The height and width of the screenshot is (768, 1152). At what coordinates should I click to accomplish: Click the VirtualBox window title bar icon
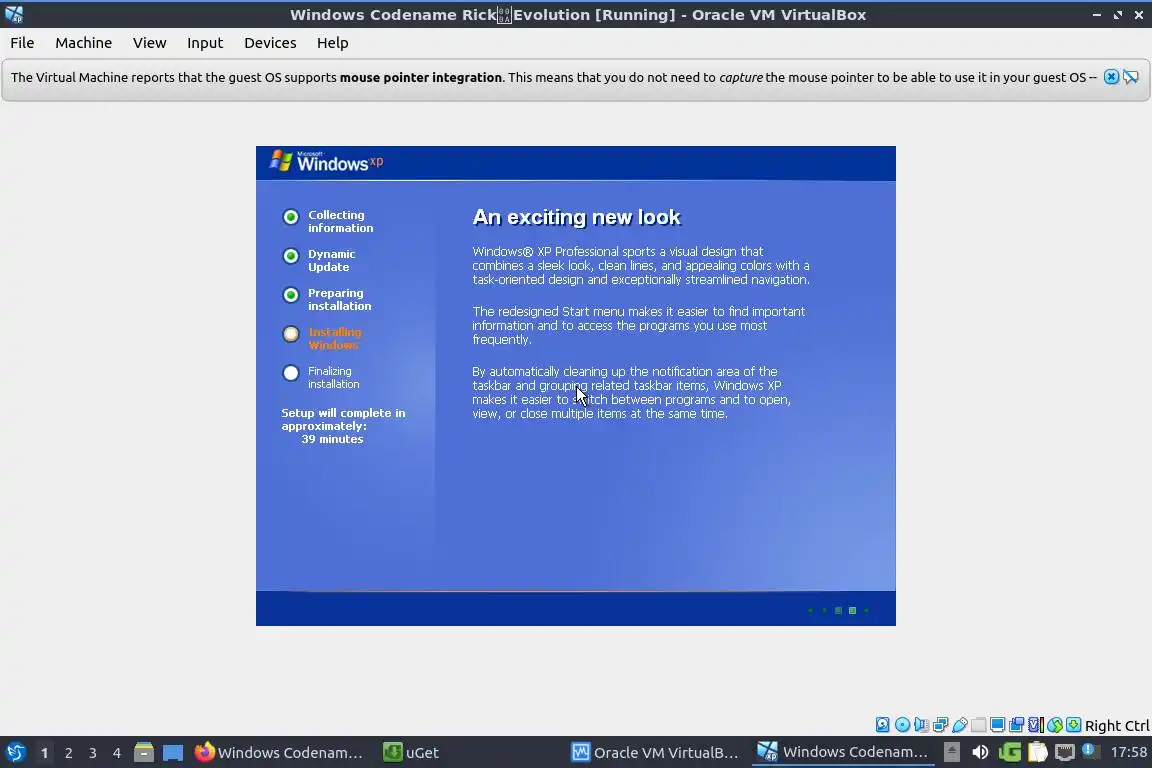click(14, 14)
